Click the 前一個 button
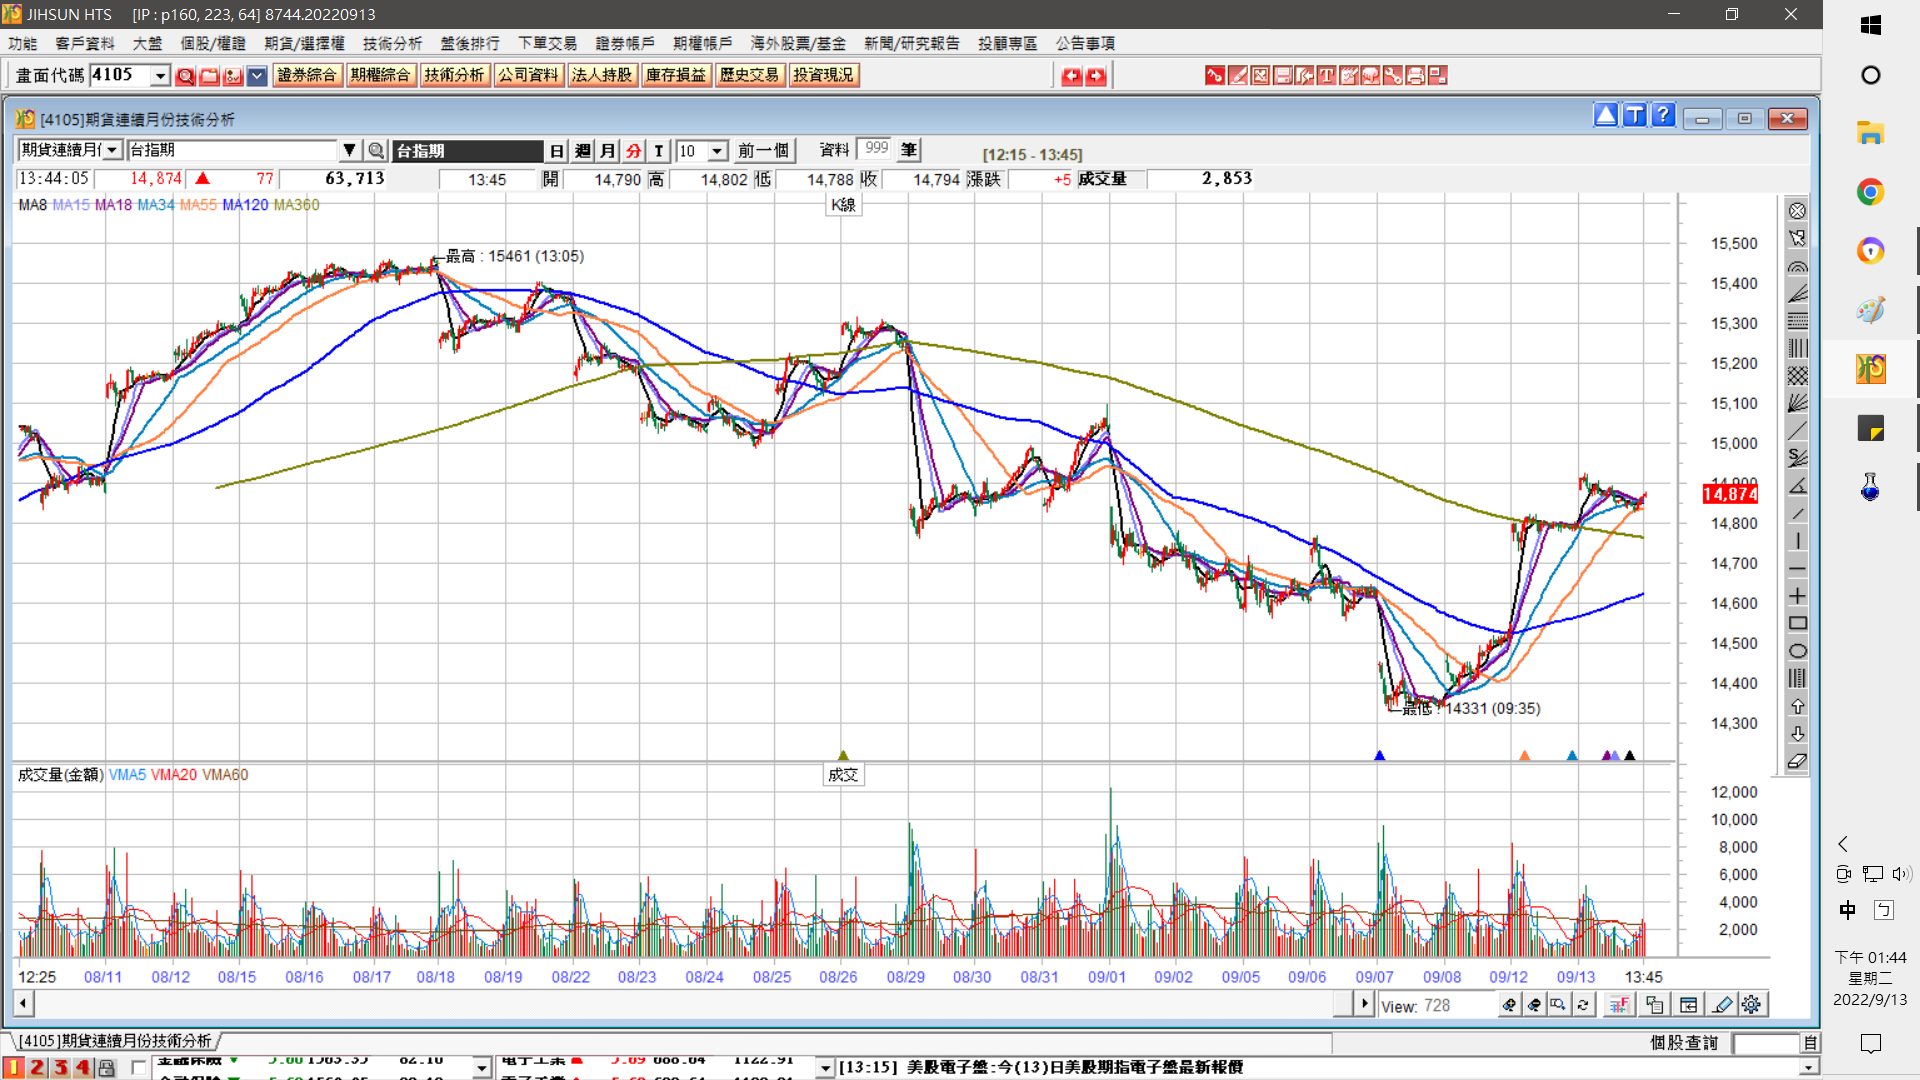Image resolution: width=1920 pixels, height=1080 pixels. 763,151
